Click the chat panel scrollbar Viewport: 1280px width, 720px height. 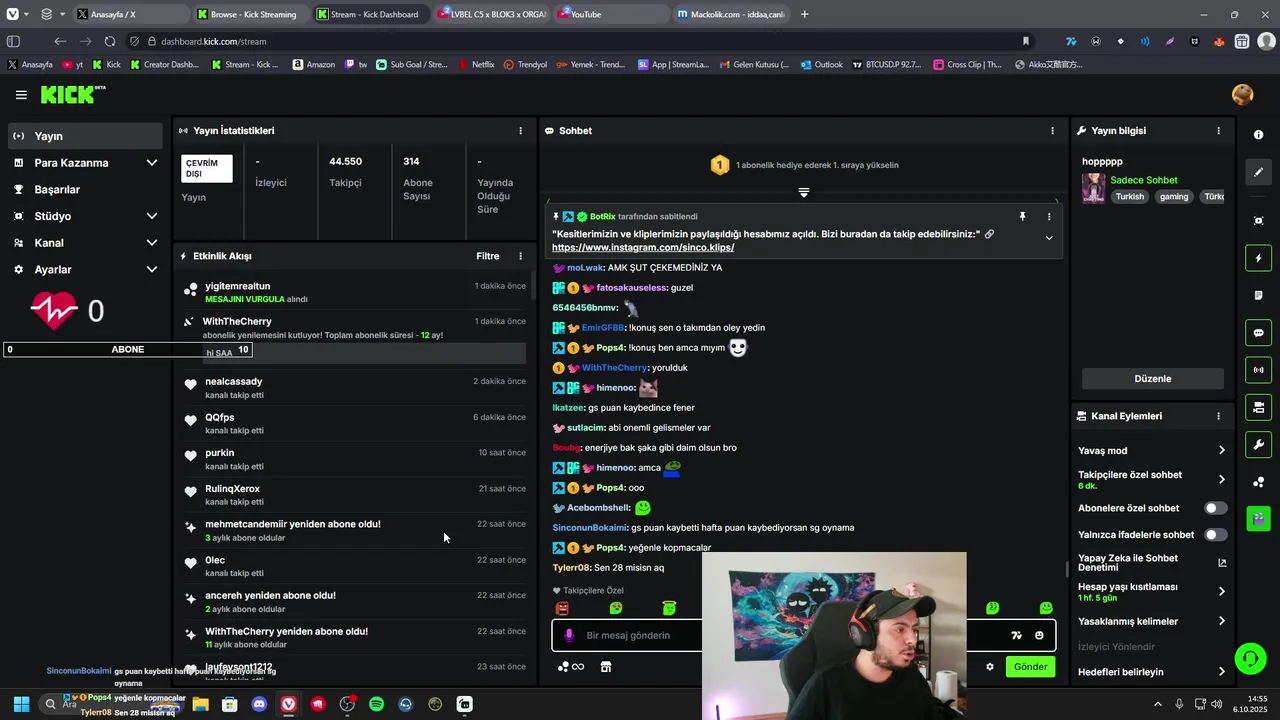coord(1066,569)
